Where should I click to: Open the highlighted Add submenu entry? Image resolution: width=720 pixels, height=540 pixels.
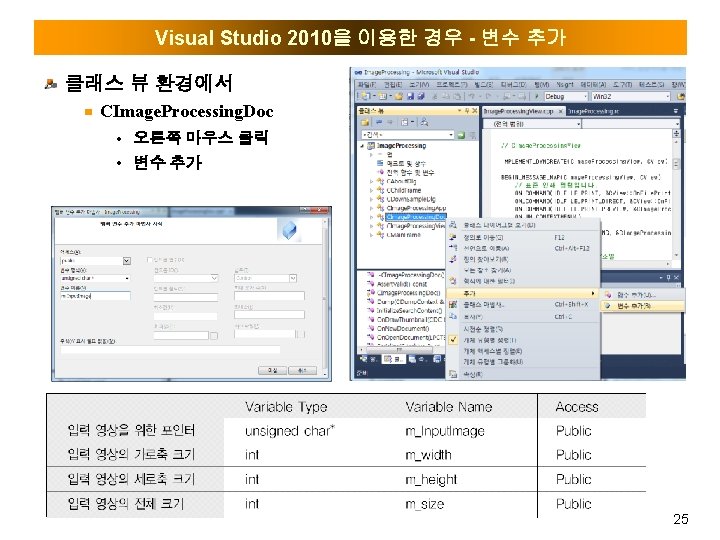click(523, 293)
